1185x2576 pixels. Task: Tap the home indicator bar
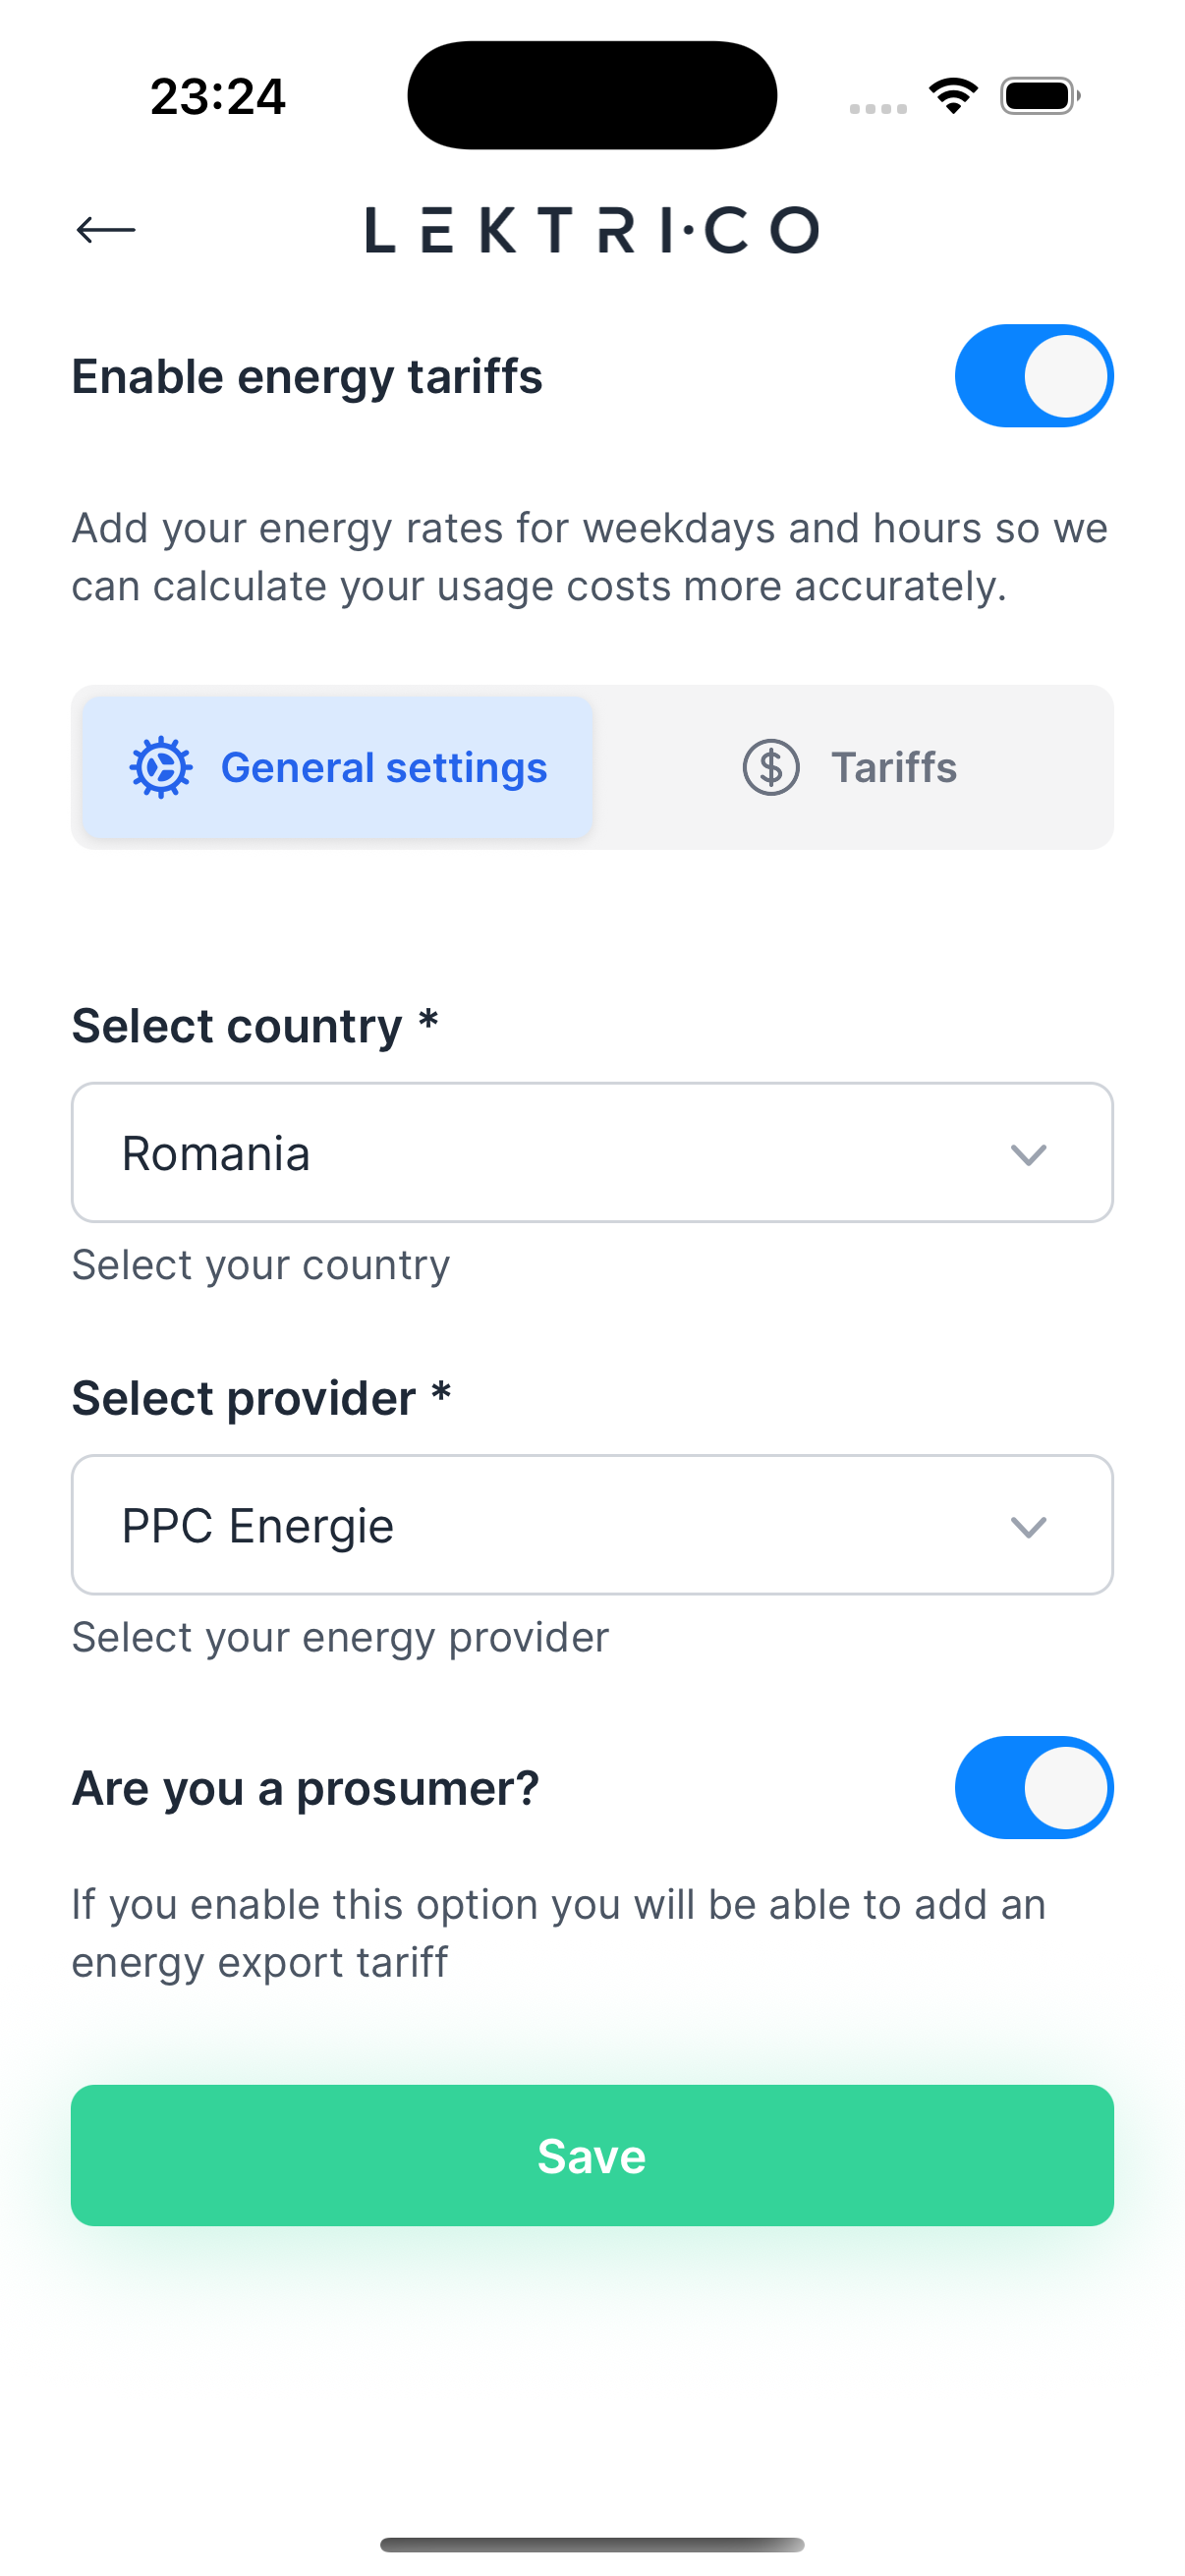(x=592, y=2544)
